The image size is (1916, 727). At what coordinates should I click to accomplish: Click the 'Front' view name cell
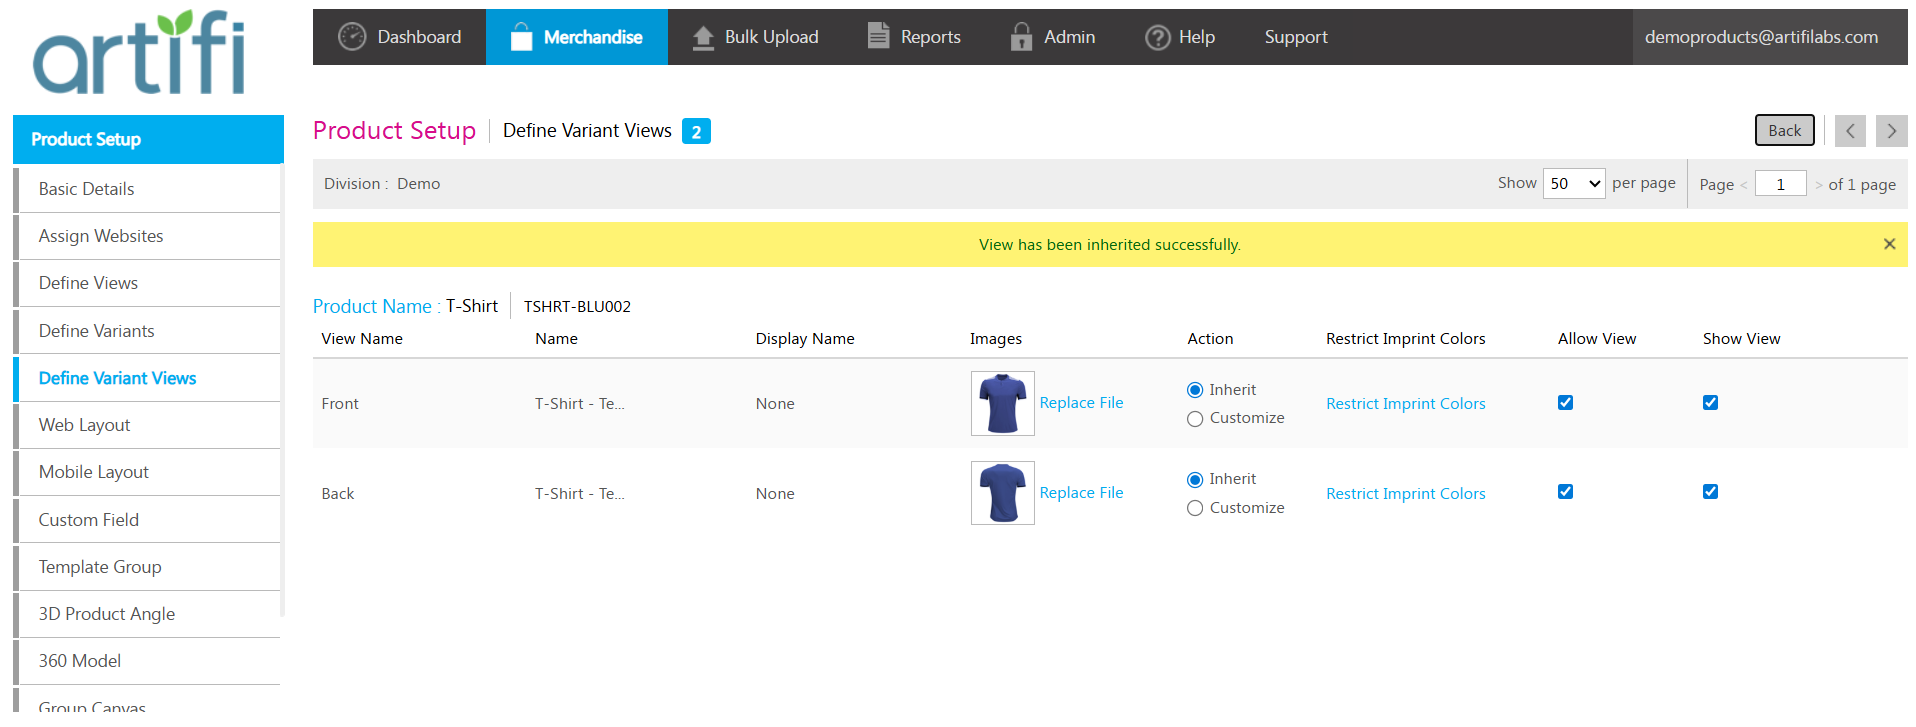point(340,404)
